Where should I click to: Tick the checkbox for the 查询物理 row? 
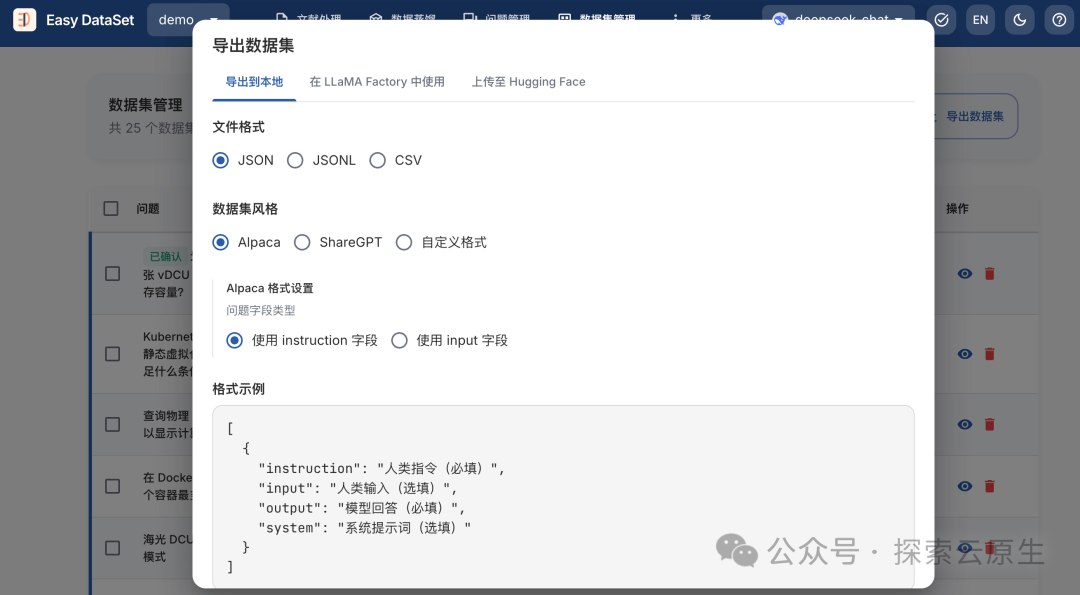coord(112,424)
